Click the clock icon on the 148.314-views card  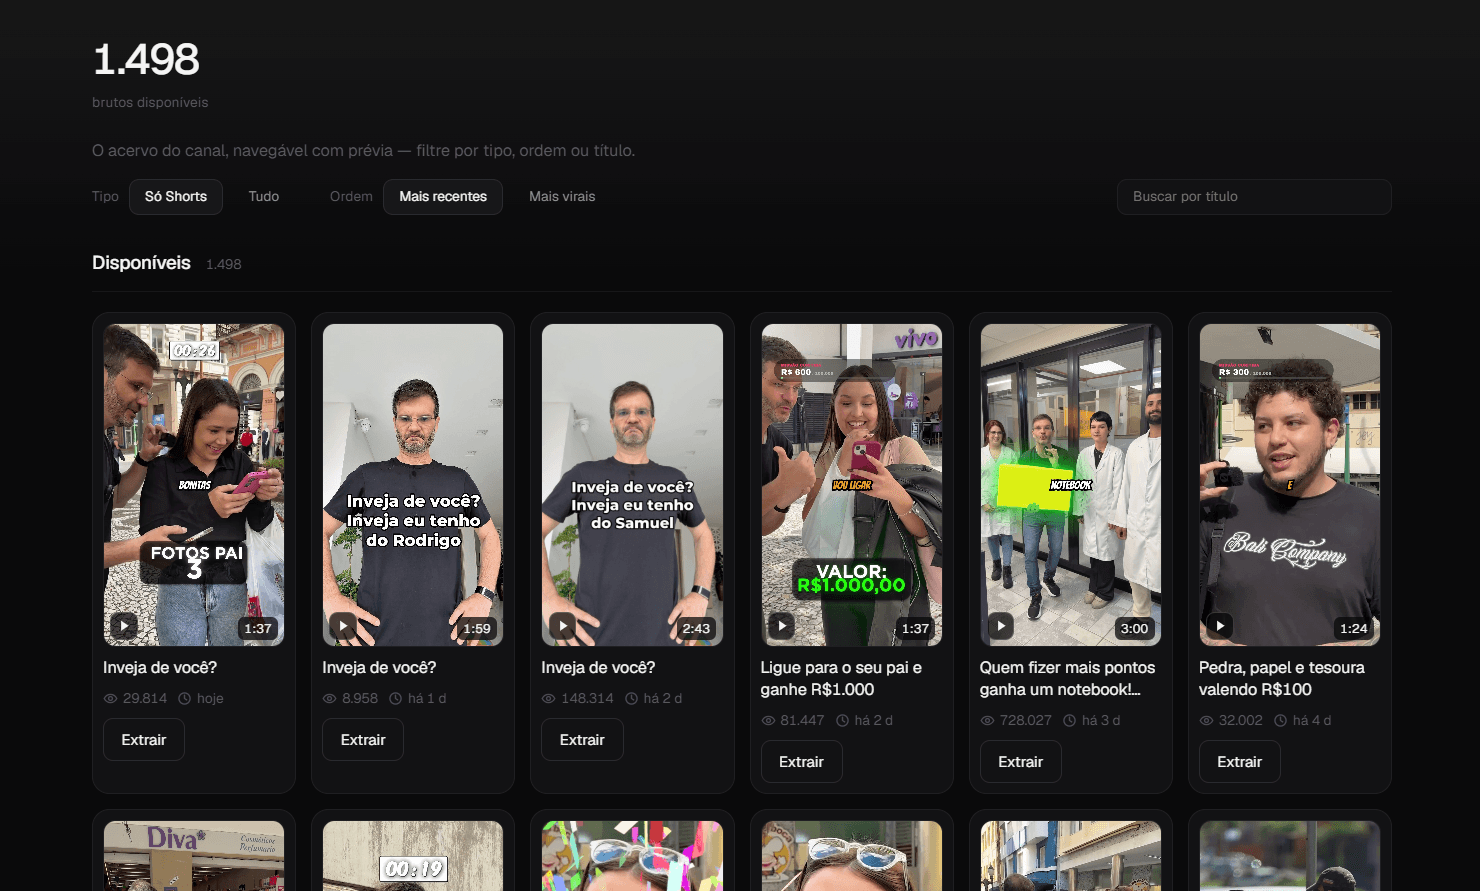pos(632,698)
